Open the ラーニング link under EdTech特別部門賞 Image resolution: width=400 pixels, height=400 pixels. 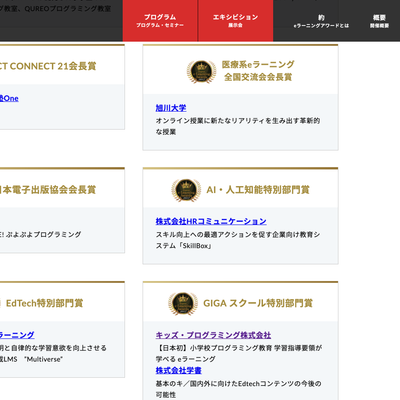[x=17, y=335]
